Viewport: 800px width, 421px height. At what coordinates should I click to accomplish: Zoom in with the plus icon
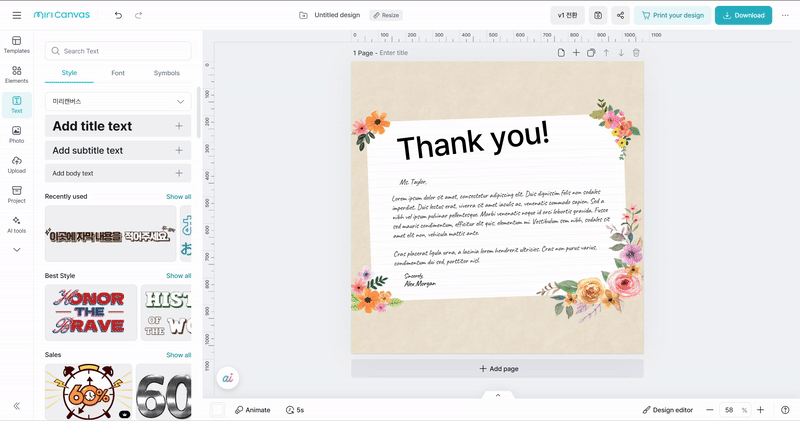[x=761, y=410]
